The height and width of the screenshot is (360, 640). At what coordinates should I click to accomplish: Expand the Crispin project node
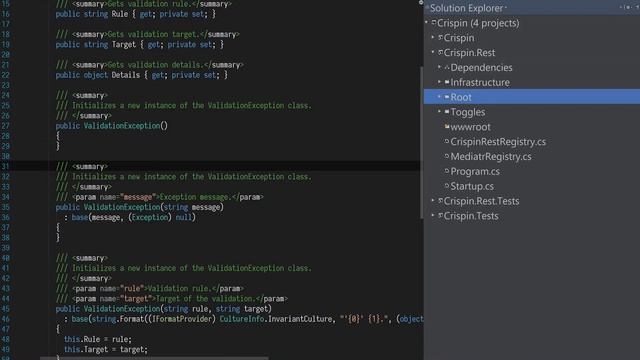click(433, 37)
